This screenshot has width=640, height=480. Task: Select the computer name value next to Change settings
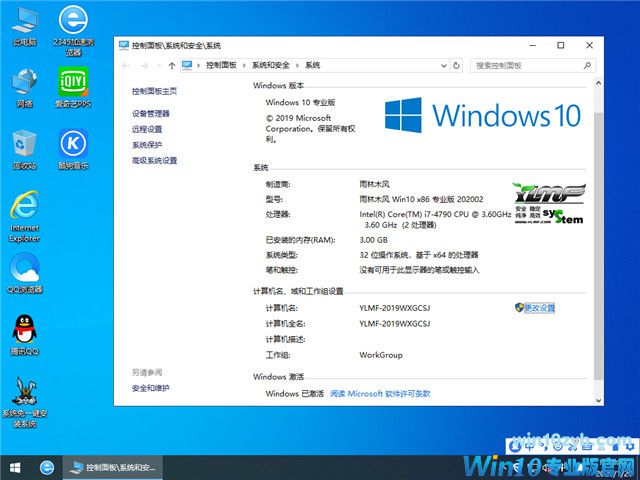395,308
